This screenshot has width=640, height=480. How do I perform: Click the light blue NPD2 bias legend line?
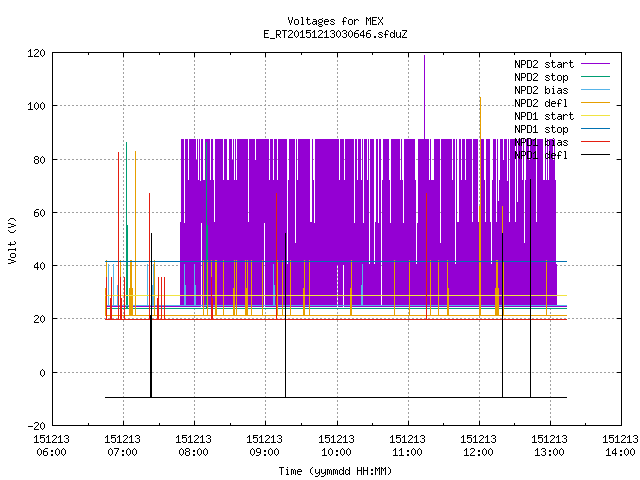click(596, 89)
